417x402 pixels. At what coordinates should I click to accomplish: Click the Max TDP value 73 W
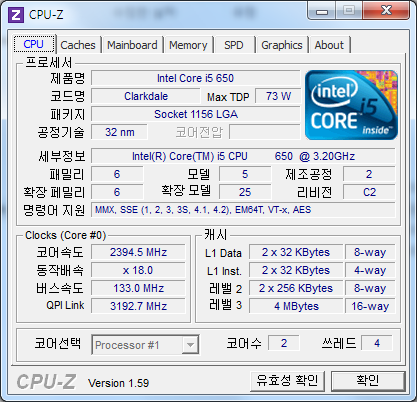click(278, 96)
